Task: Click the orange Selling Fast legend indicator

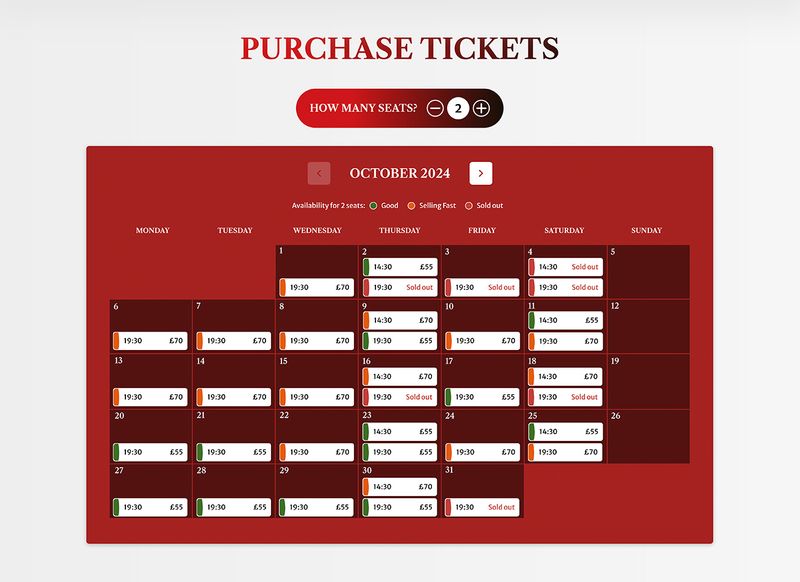Action: pyautogui.click(x=411, y=205)
